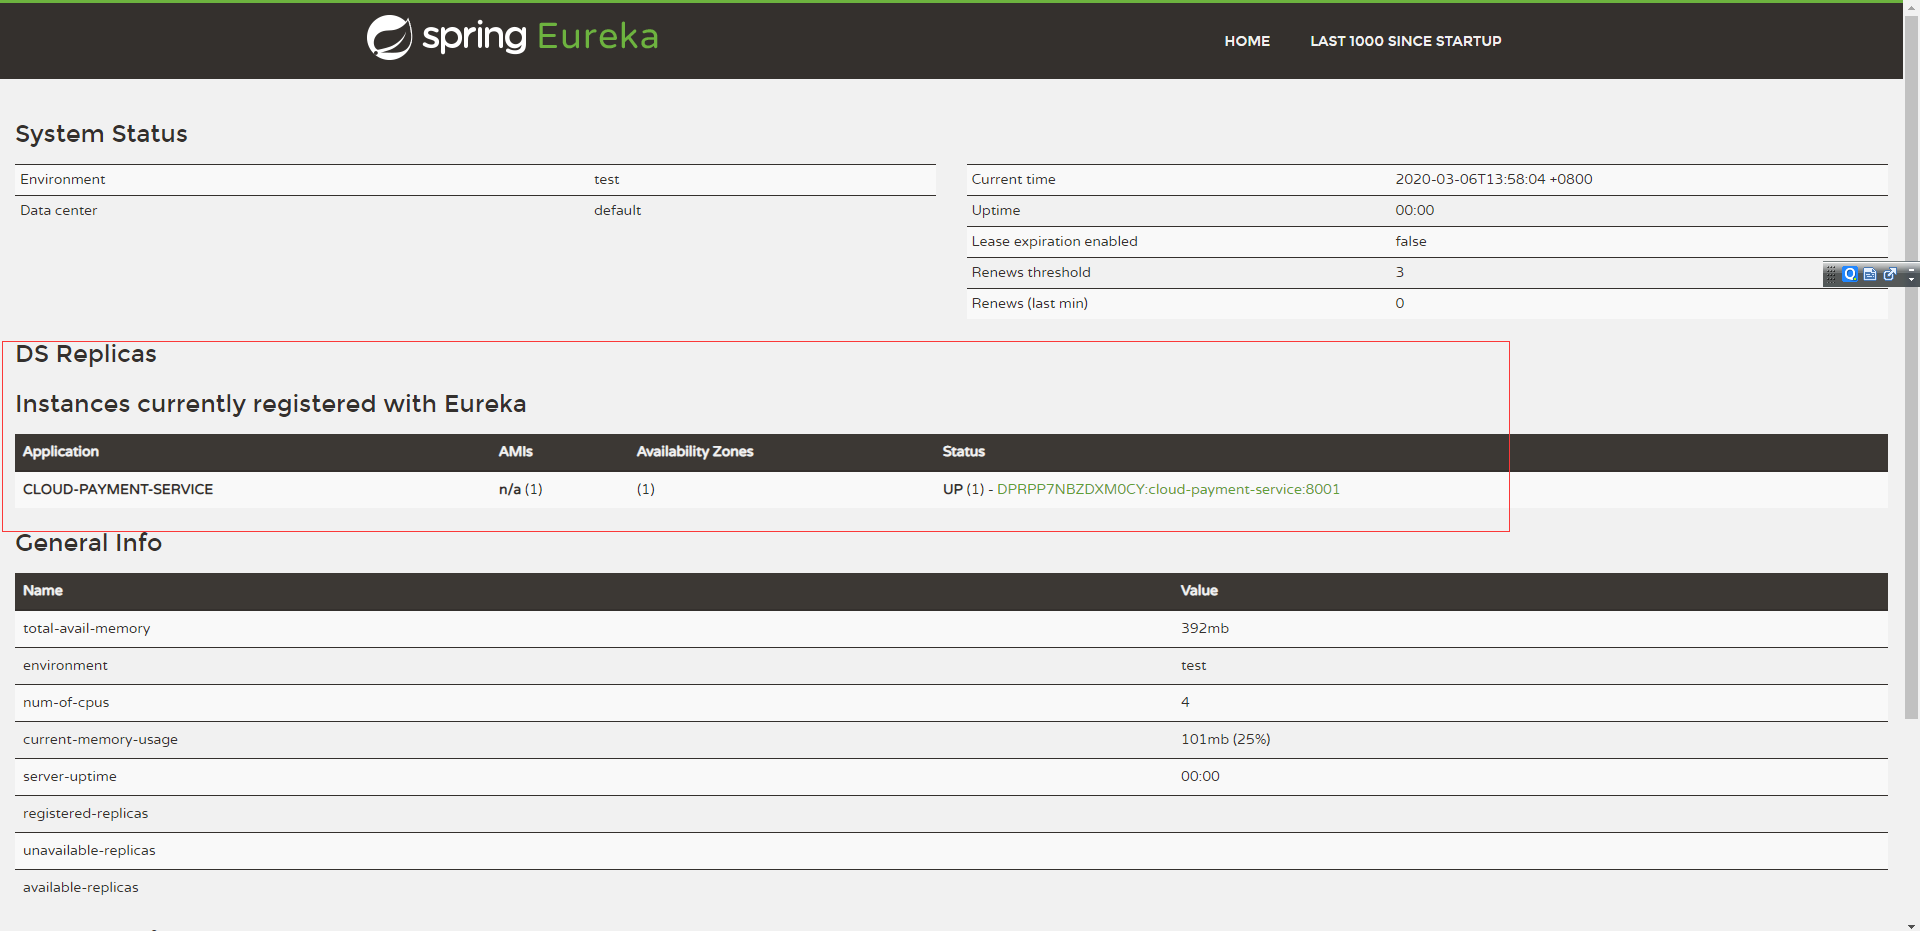This screenshot has width=1920, height=931.
Task: Grab the dotted drag handle of floating toolbar
Action: 1831,274
